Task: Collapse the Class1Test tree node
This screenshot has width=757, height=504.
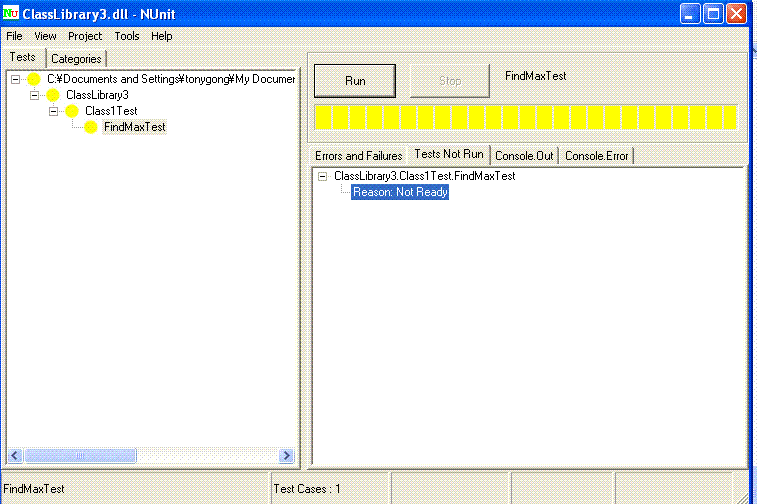Action: [x=54, y=111]
